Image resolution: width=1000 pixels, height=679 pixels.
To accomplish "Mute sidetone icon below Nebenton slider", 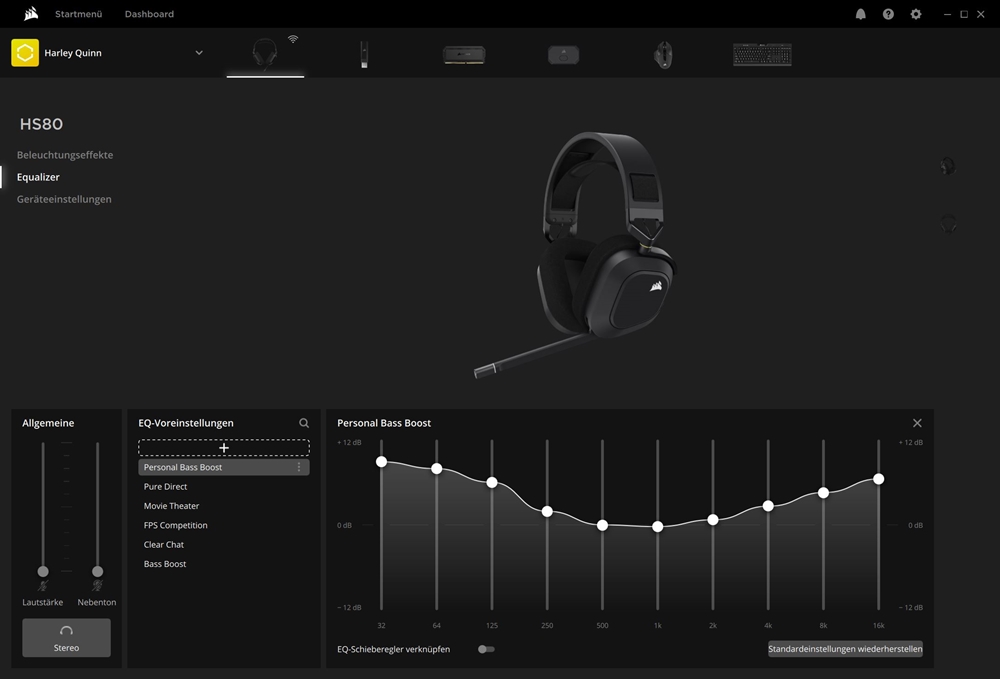I will coord(97,585).
